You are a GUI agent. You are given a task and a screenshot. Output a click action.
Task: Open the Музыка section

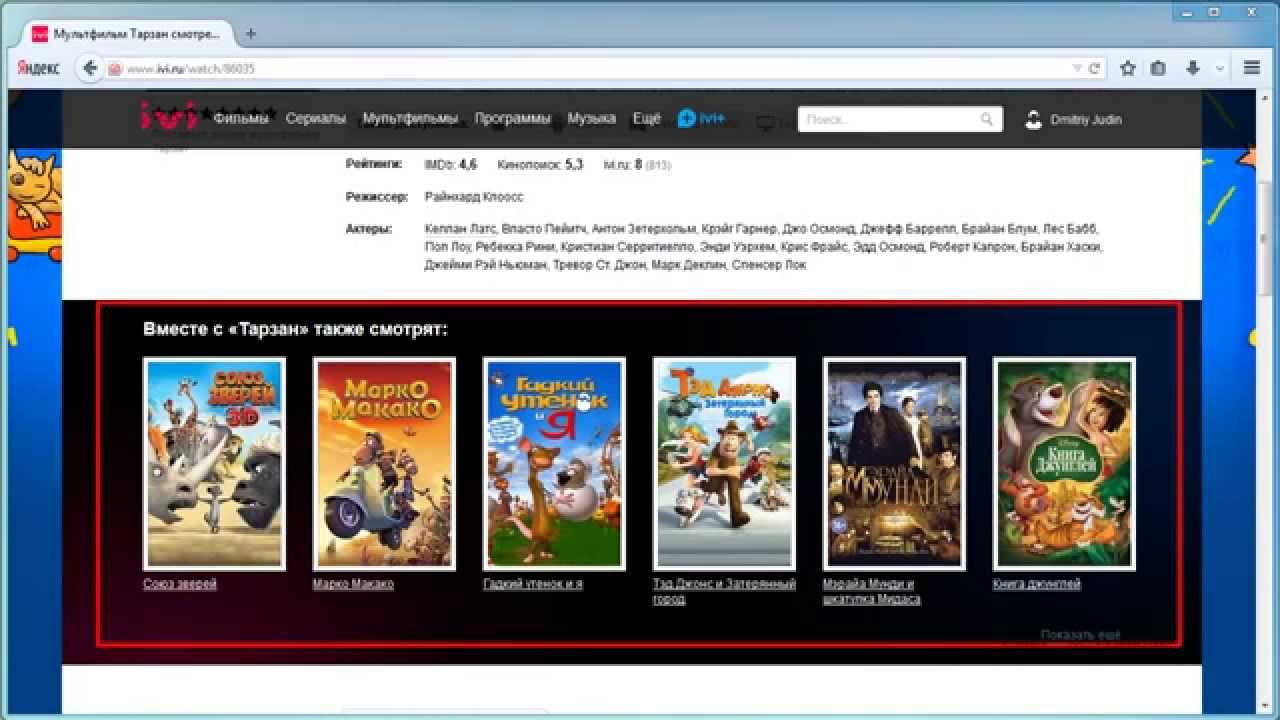(x=592, y=118)
